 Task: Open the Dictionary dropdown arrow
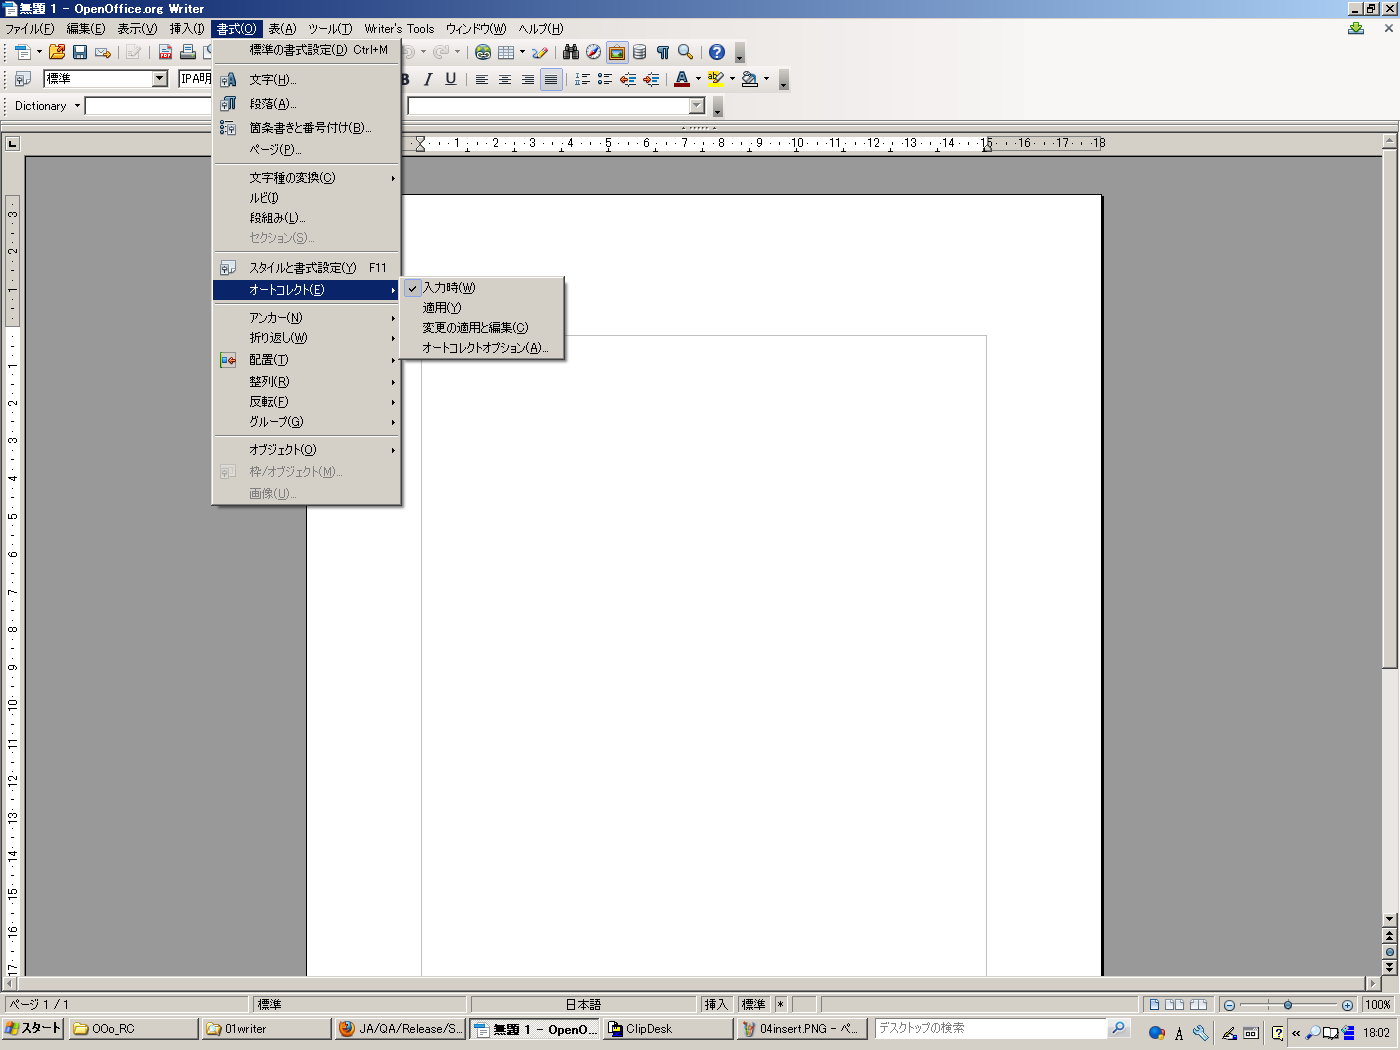pyautogui.click(x=77, y=106)
